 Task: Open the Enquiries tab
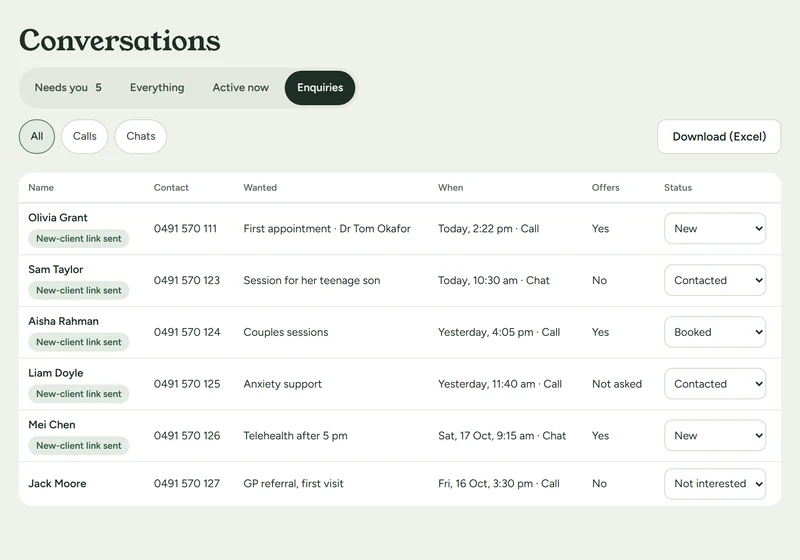[320, 88]
